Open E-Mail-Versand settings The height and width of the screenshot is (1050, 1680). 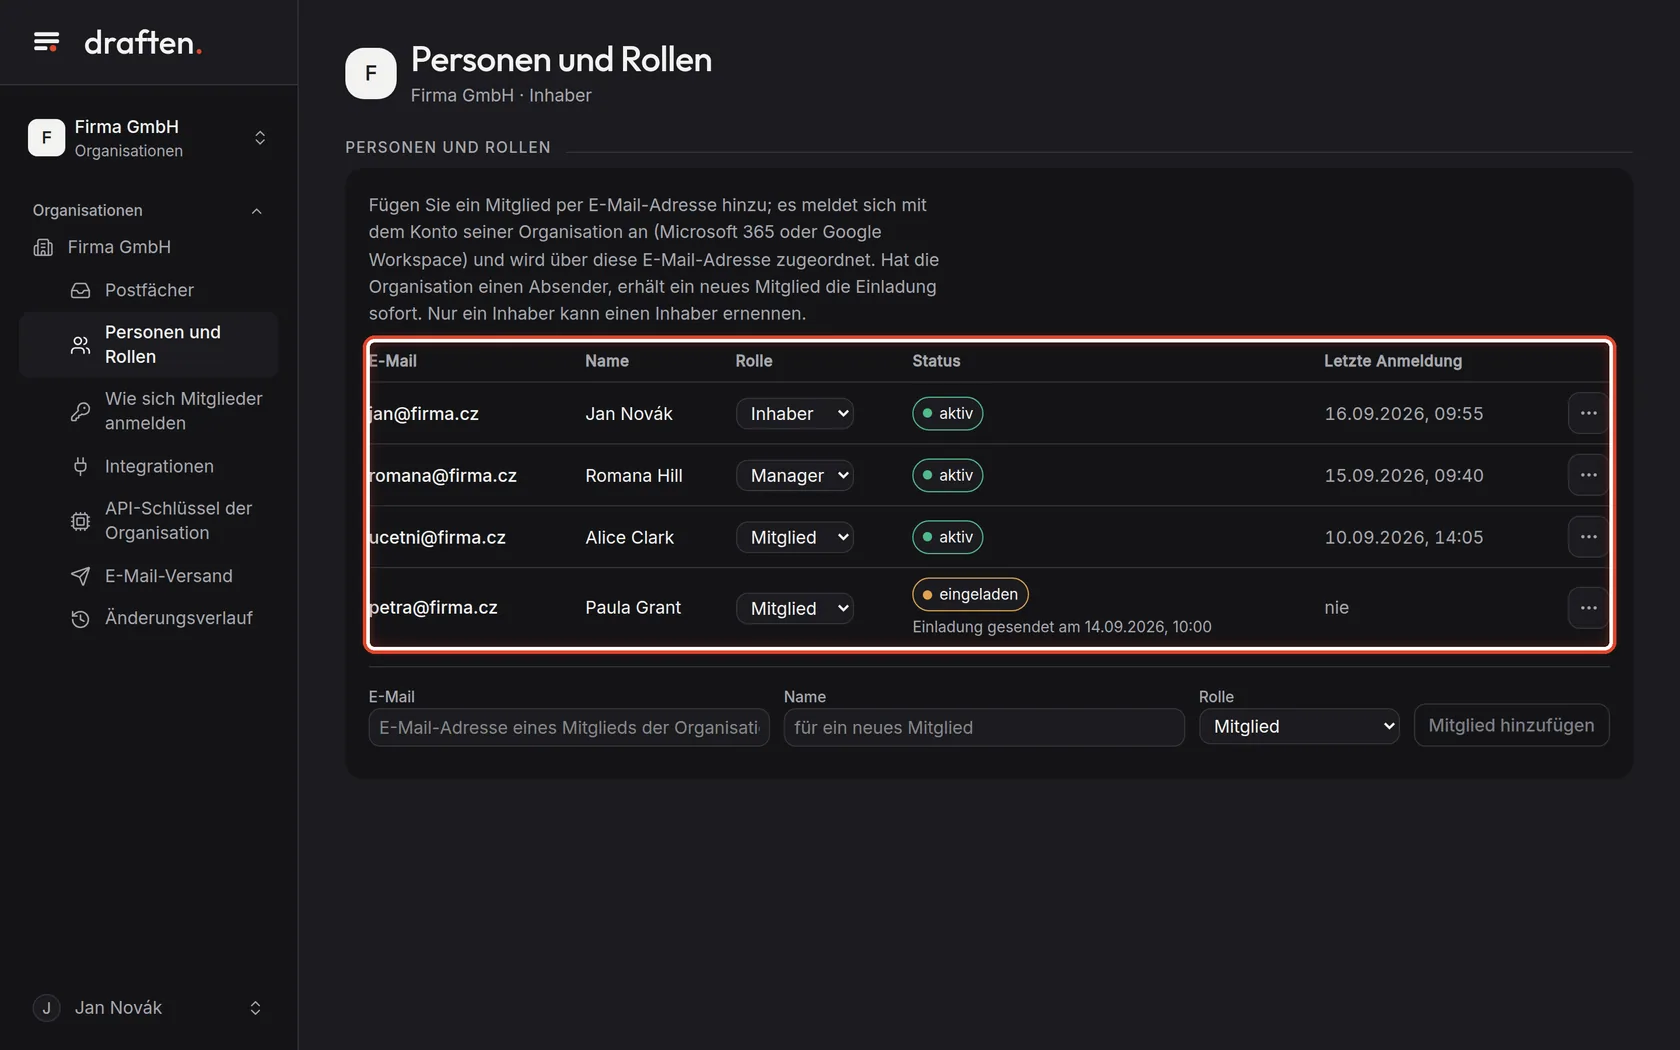click(168, 576)
